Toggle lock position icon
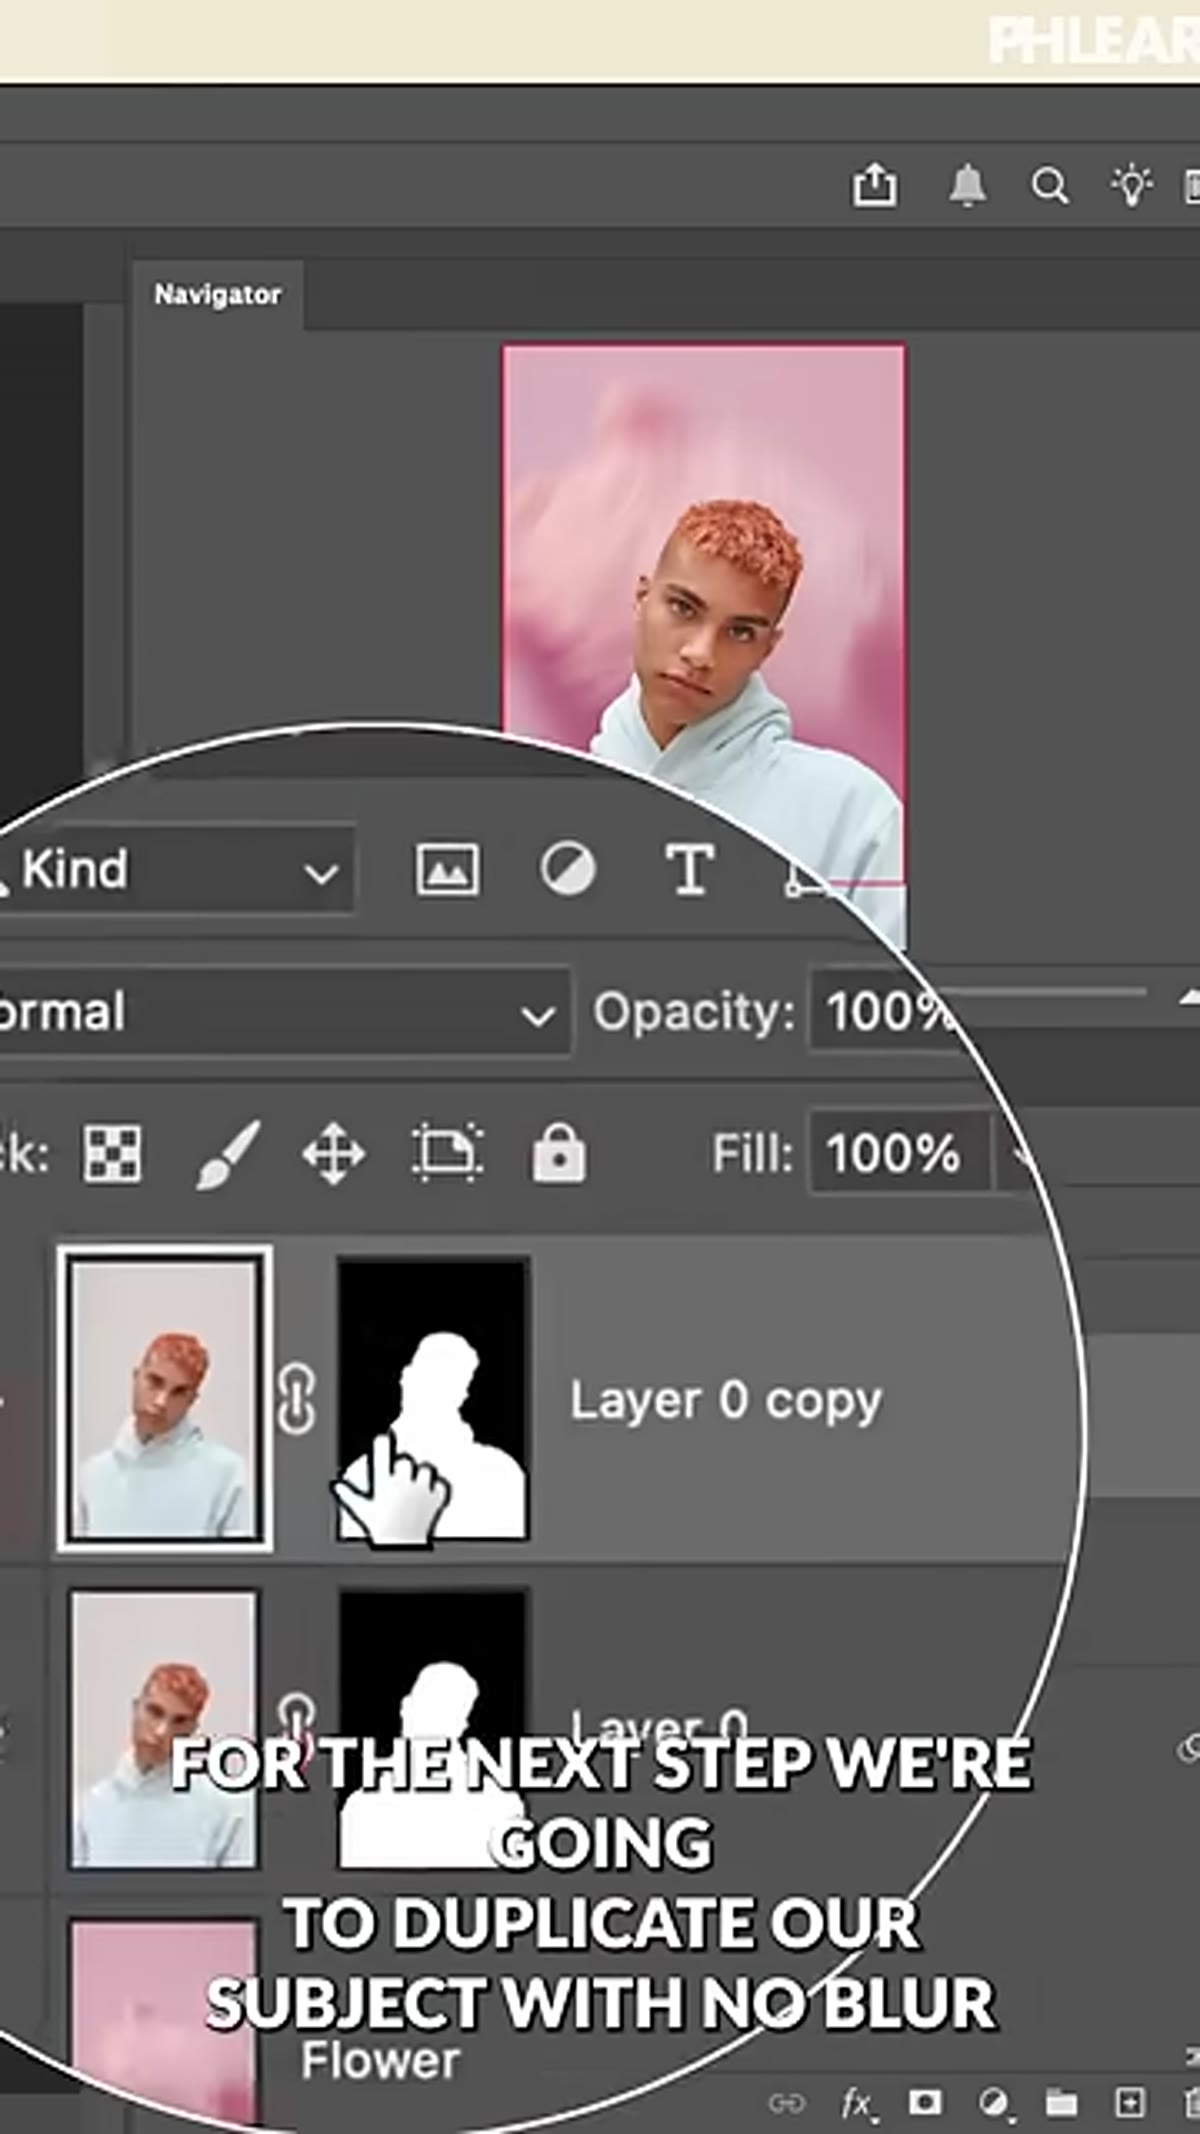The width and height of the screenshot is (1200, 2134). click(333, 1154)
